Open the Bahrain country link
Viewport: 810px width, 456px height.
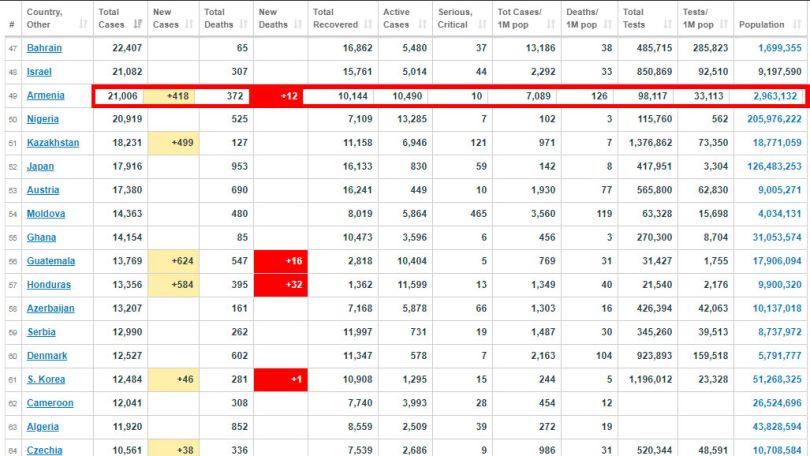pyautogui.click(x=44, y=48)
